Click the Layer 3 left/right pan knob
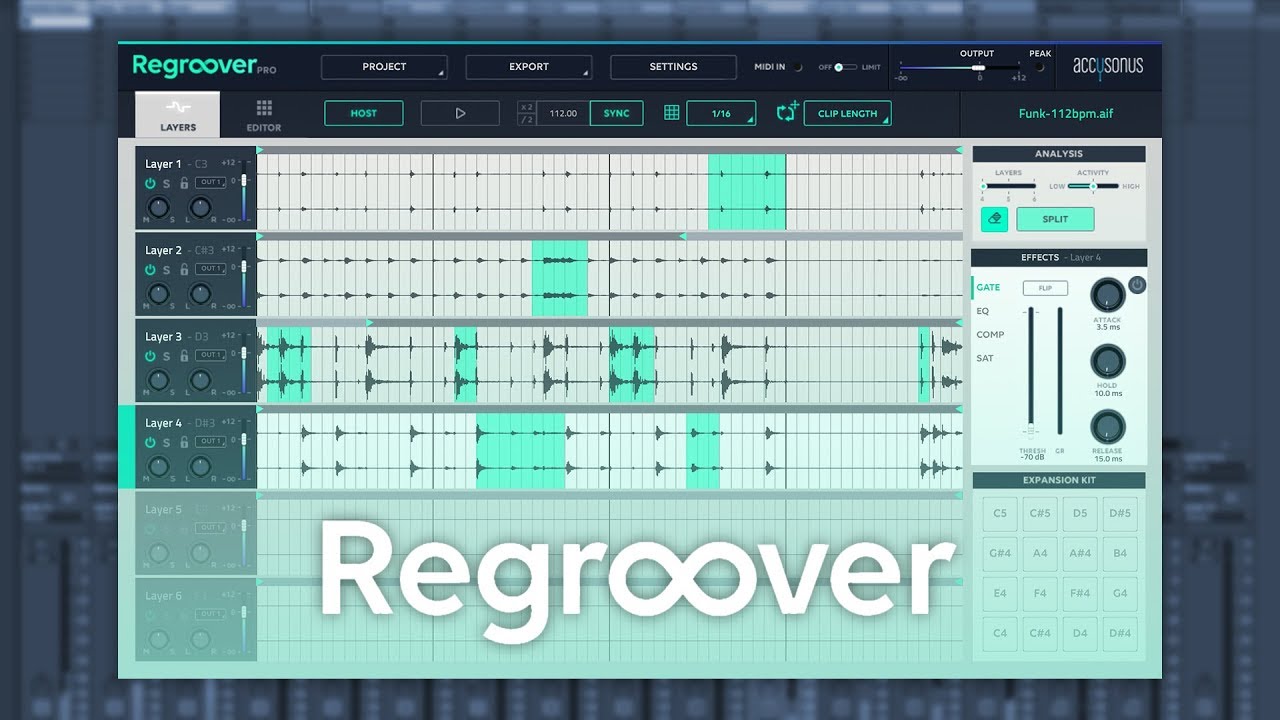 (x=200, y=380)
